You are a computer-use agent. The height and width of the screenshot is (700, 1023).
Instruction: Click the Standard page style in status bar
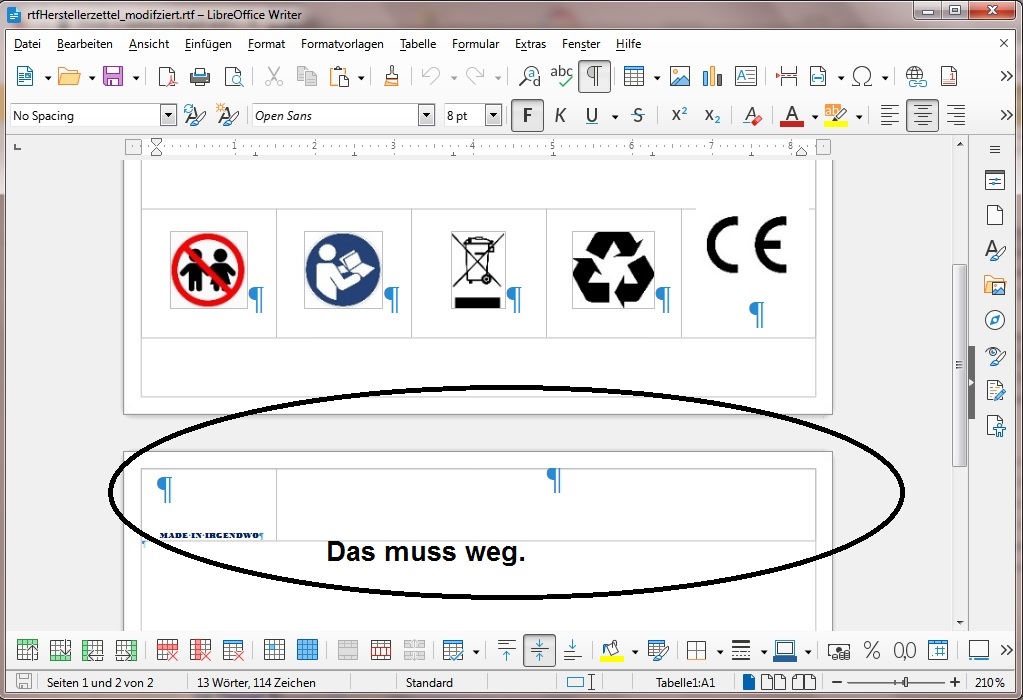click(x=428, y=682)
